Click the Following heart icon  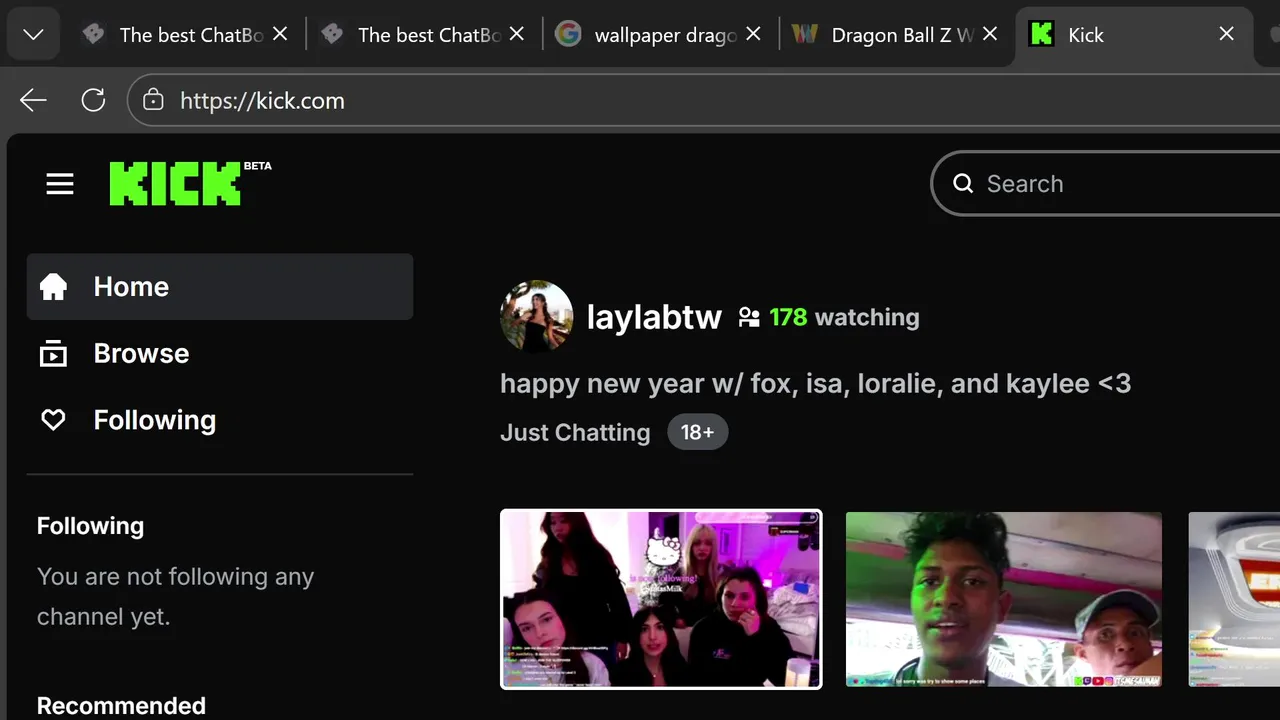pos(53,420)
